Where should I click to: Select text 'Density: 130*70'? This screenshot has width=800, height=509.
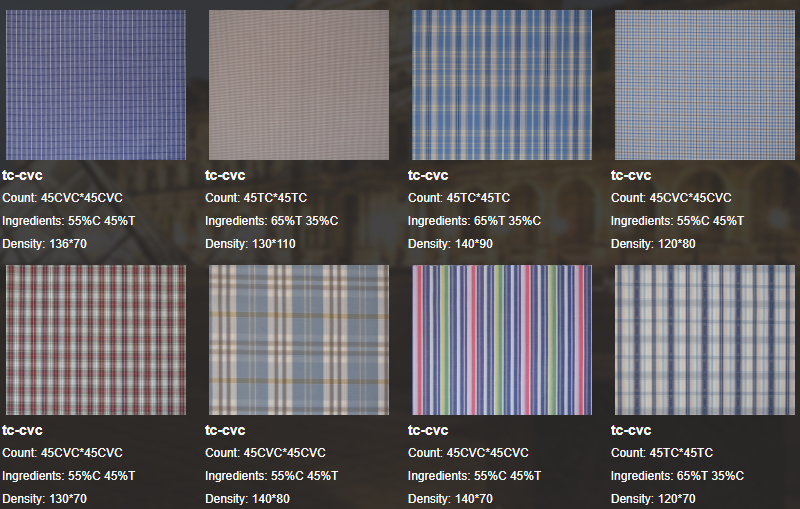pyautogui.click(x=44, y=499)
